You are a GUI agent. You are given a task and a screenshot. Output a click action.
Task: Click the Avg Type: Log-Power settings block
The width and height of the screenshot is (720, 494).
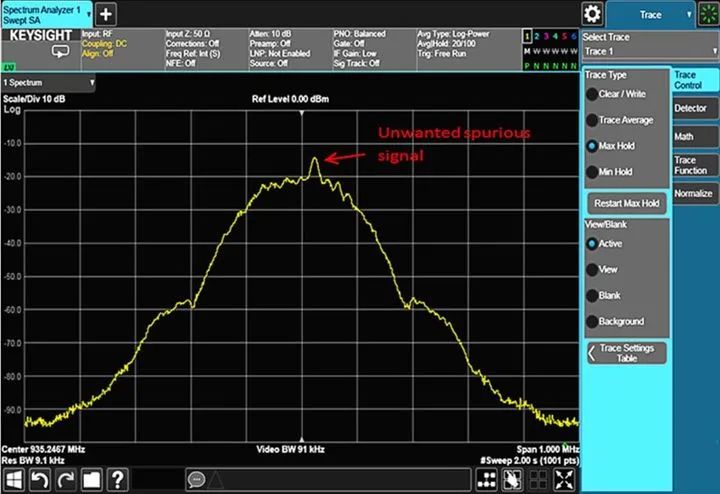pyautogui.click(x=468, y=49)
